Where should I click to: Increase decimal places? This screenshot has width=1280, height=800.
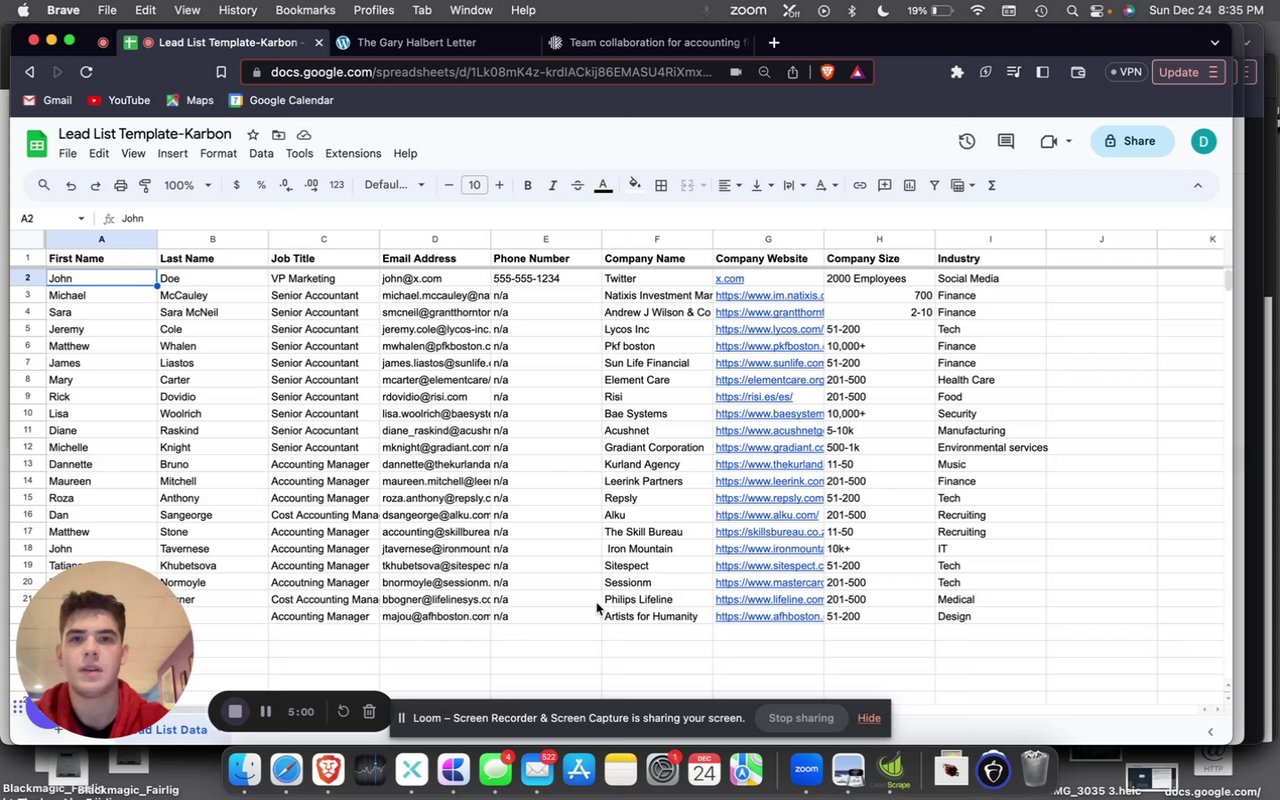pos(311,185)
